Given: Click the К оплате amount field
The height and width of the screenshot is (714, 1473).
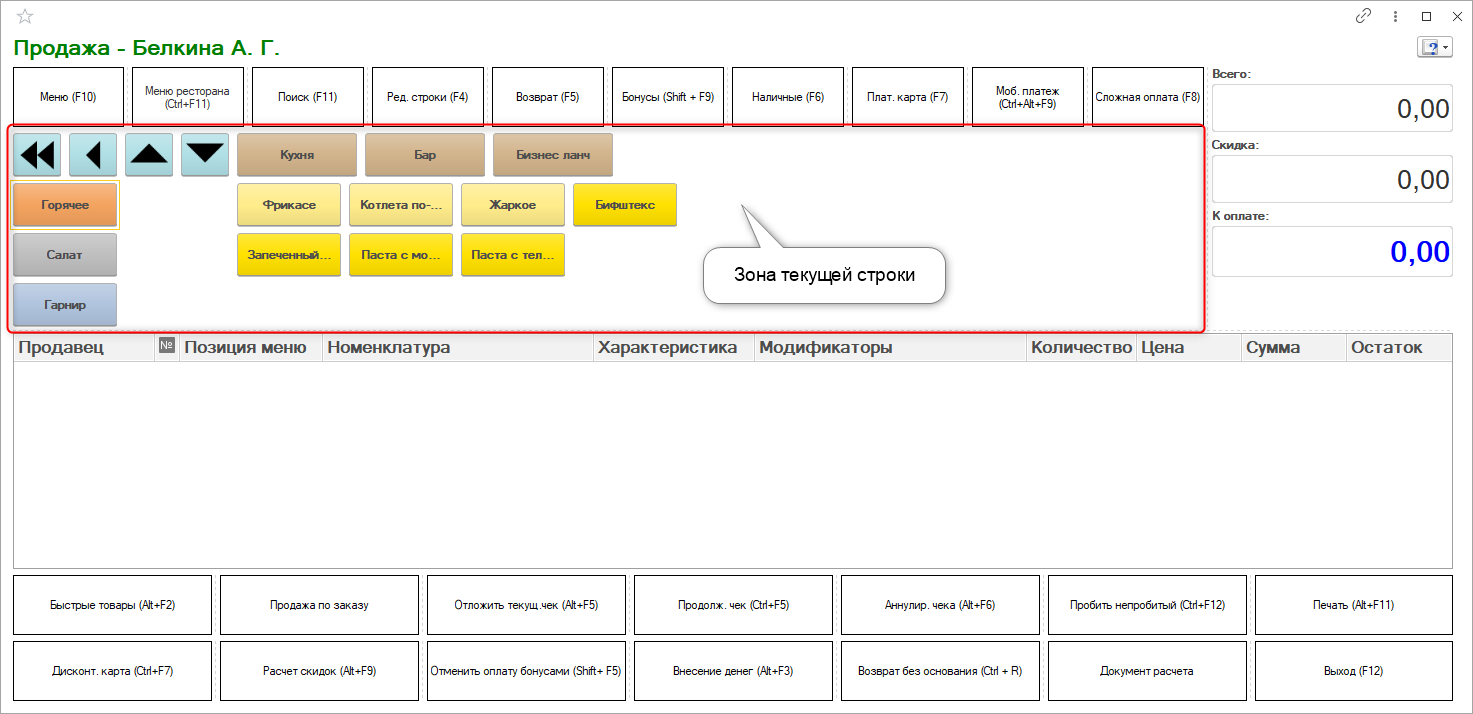Looking at the screenshot, I should (1332, 251).
